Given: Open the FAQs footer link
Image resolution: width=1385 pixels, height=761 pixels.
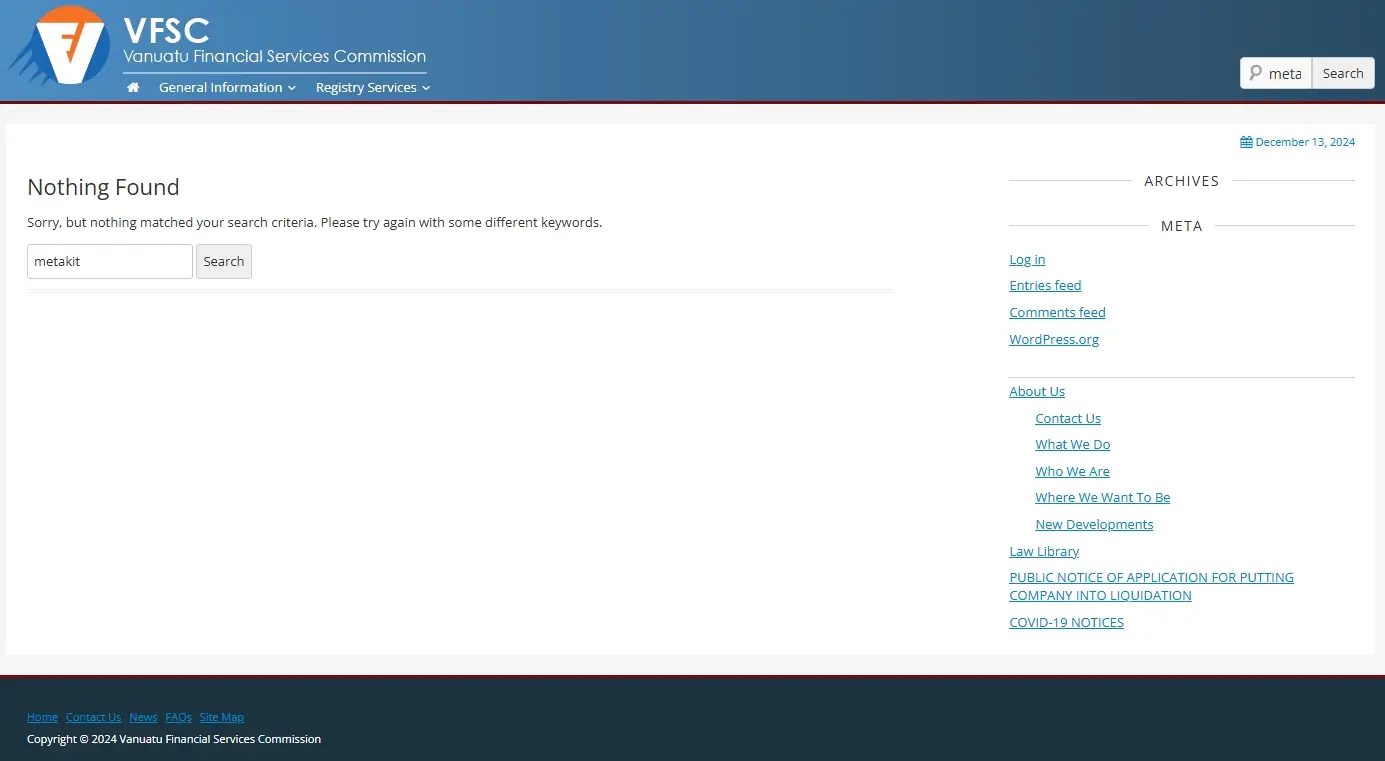Looking at the screenshot, I should 178,717.
